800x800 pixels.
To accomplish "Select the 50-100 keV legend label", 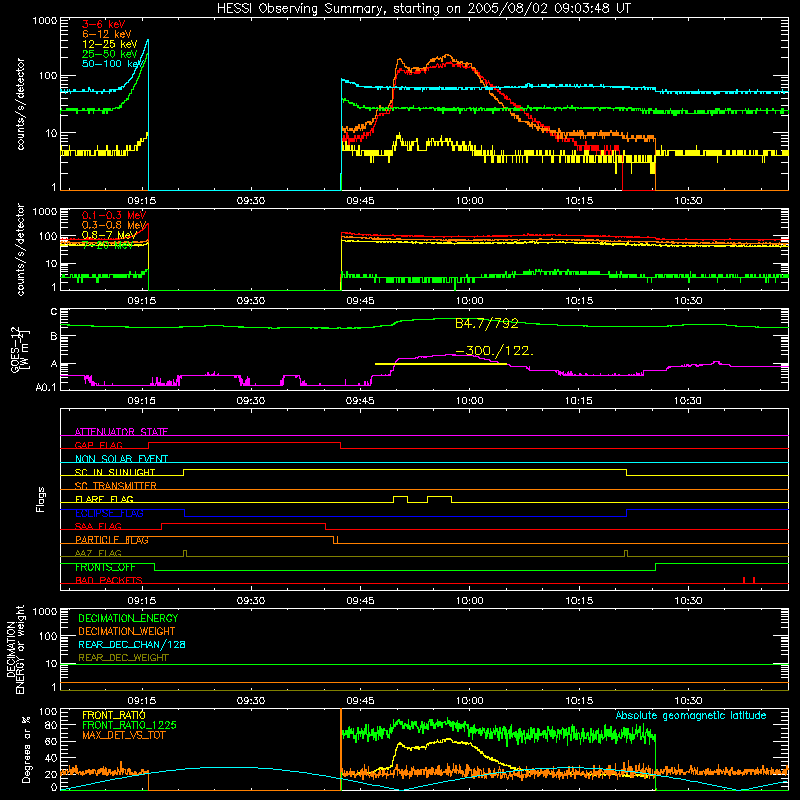I will coord(113,64).
